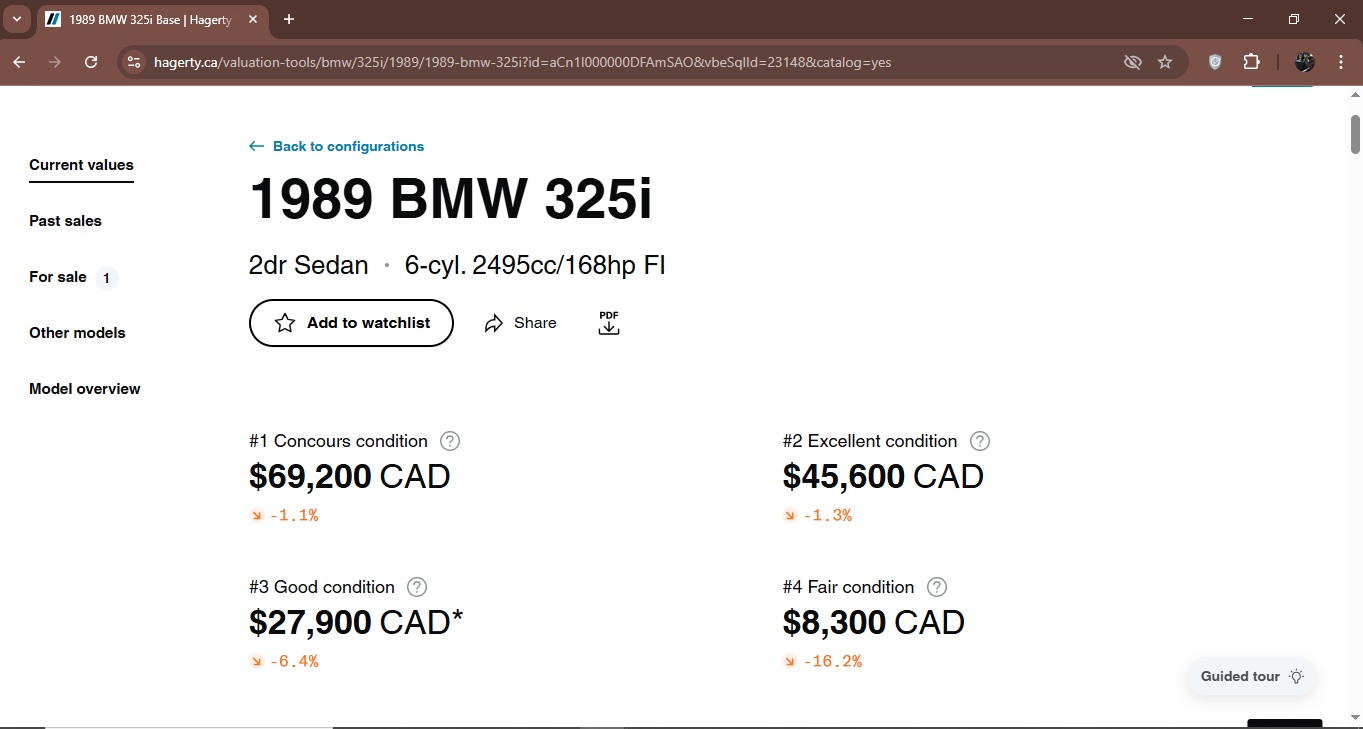The width and height of the screenshot is (1363, 729).
Task: Click the browser back arrow
Action: [19, 62]
